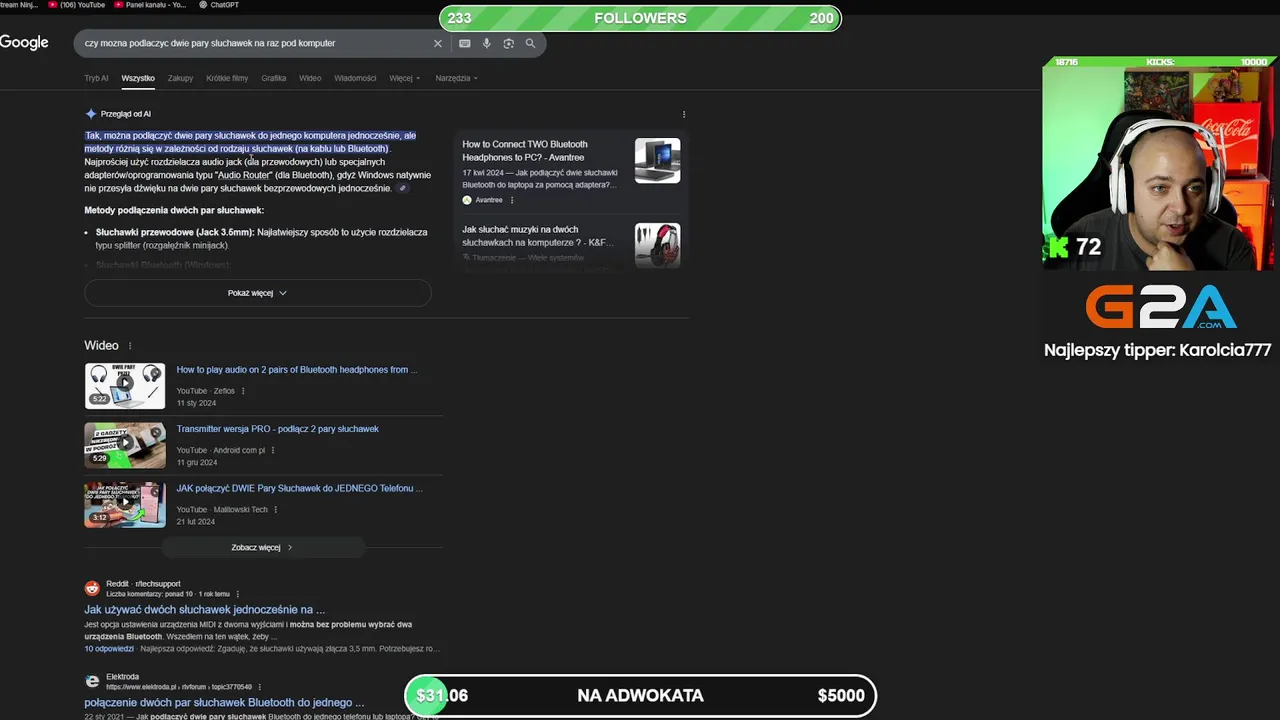Viewport: 1280px width, 720px height.
Task: Switch to the (106) YouTube browser tab
Action: (77, 5)
